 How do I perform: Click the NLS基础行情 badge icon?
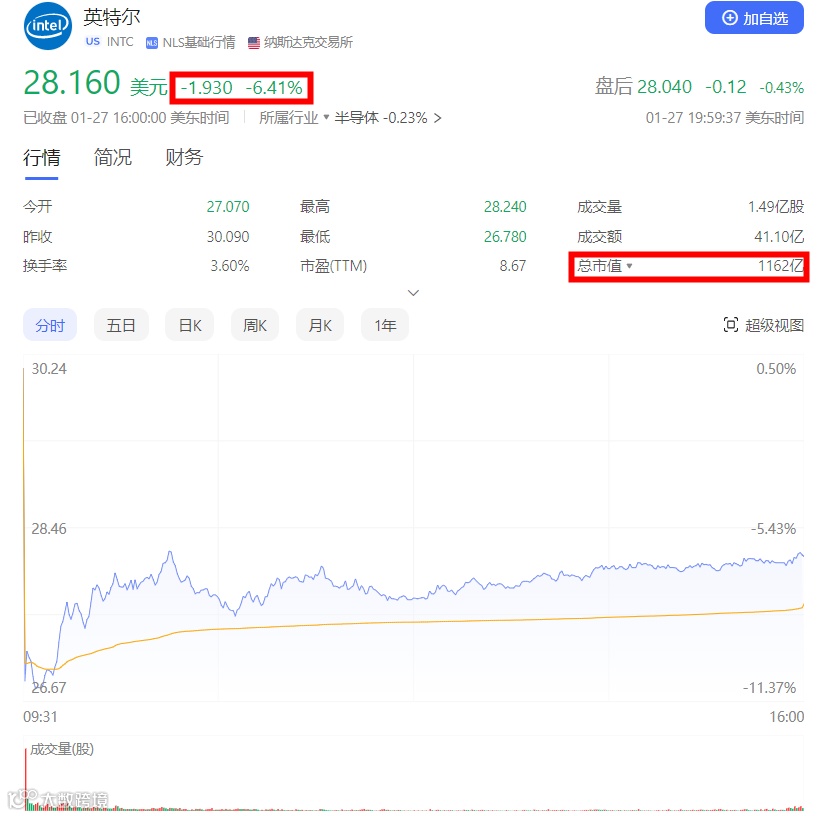point(152,43)
